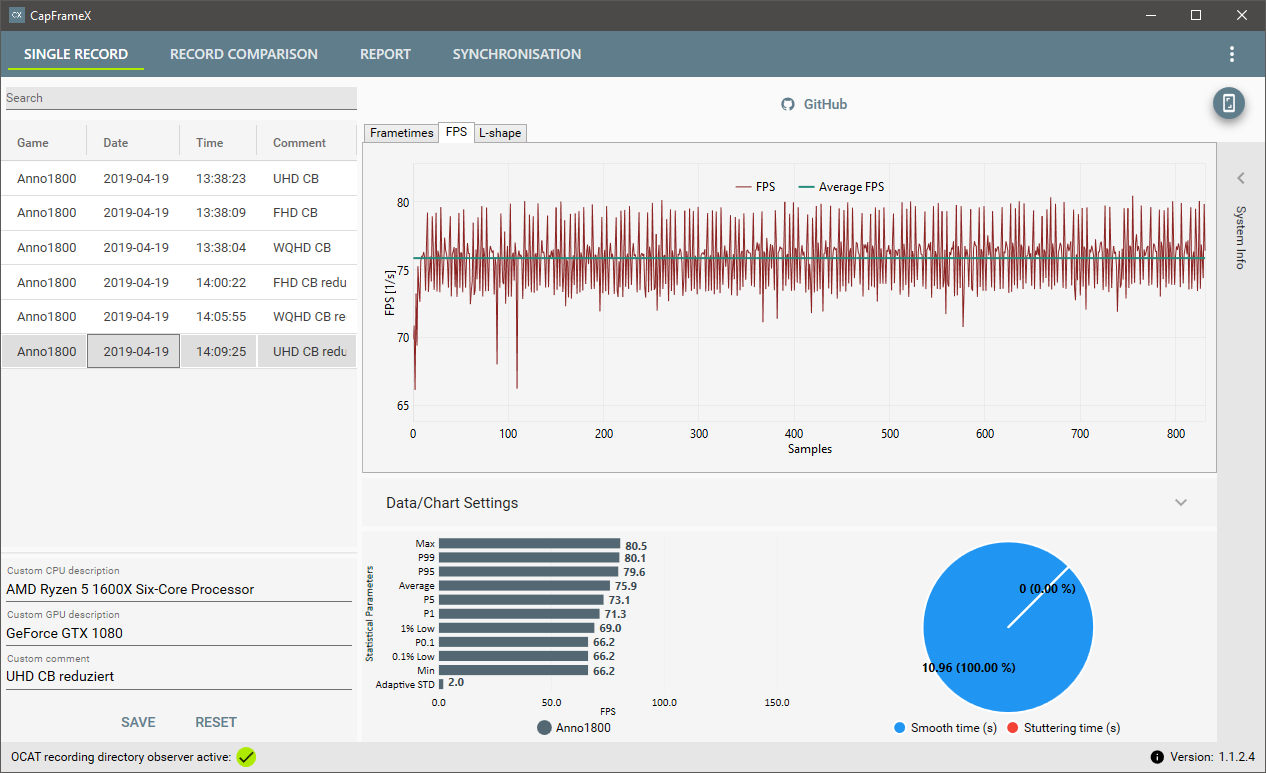This screenshot has width=1266, height=773.
Task: Select the WQHD CB record at 13:38:04
Action: (179, 247)
